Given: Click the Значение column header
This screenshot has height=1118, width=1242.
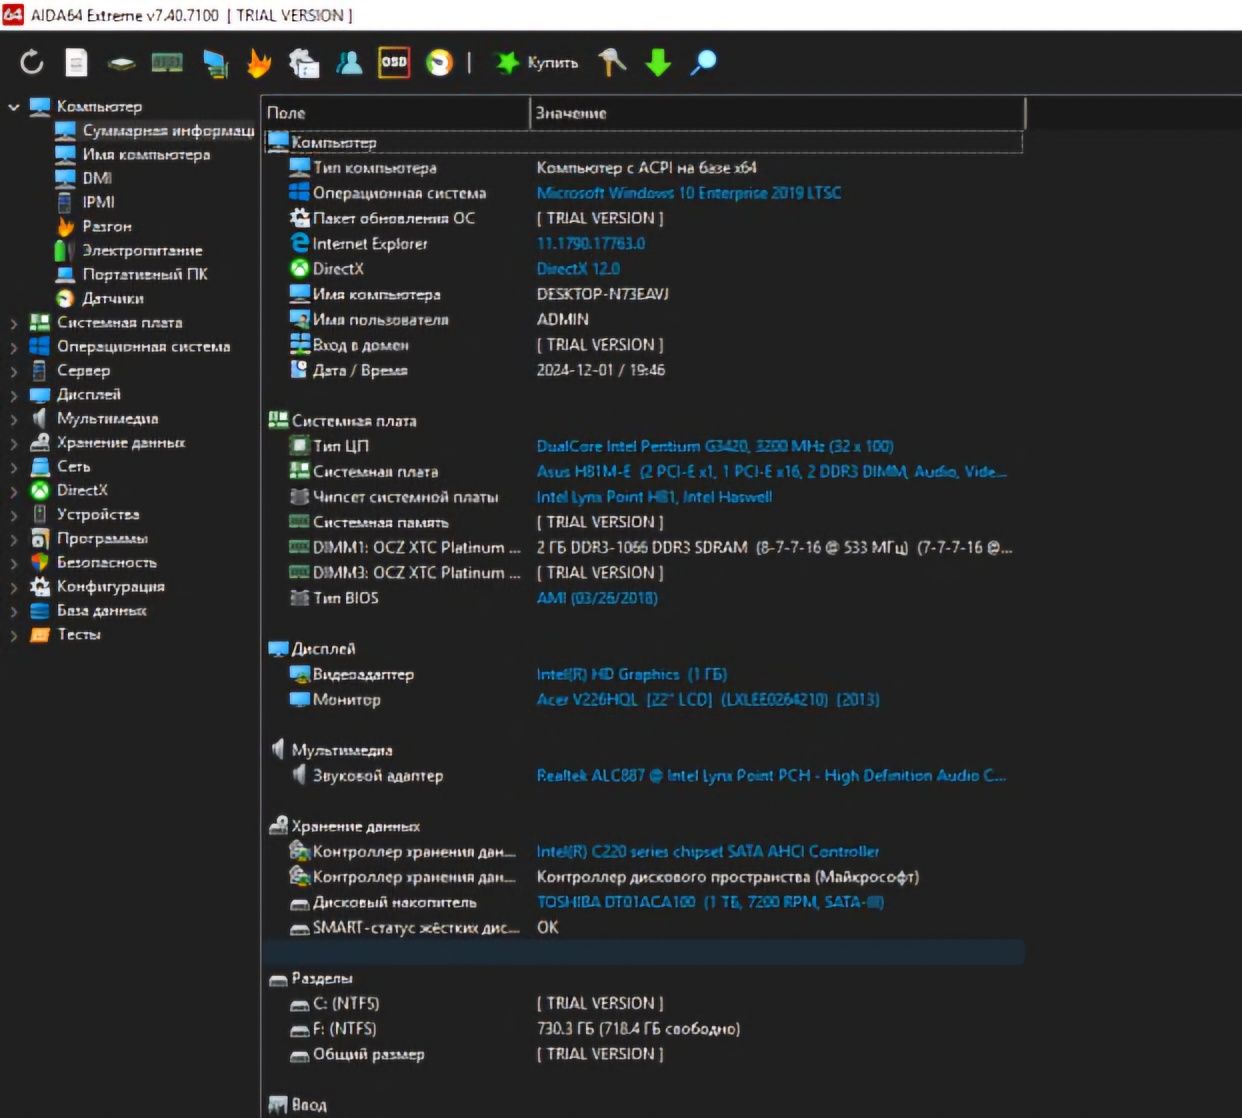Looking at the screenshot, I should click(777, 113).
